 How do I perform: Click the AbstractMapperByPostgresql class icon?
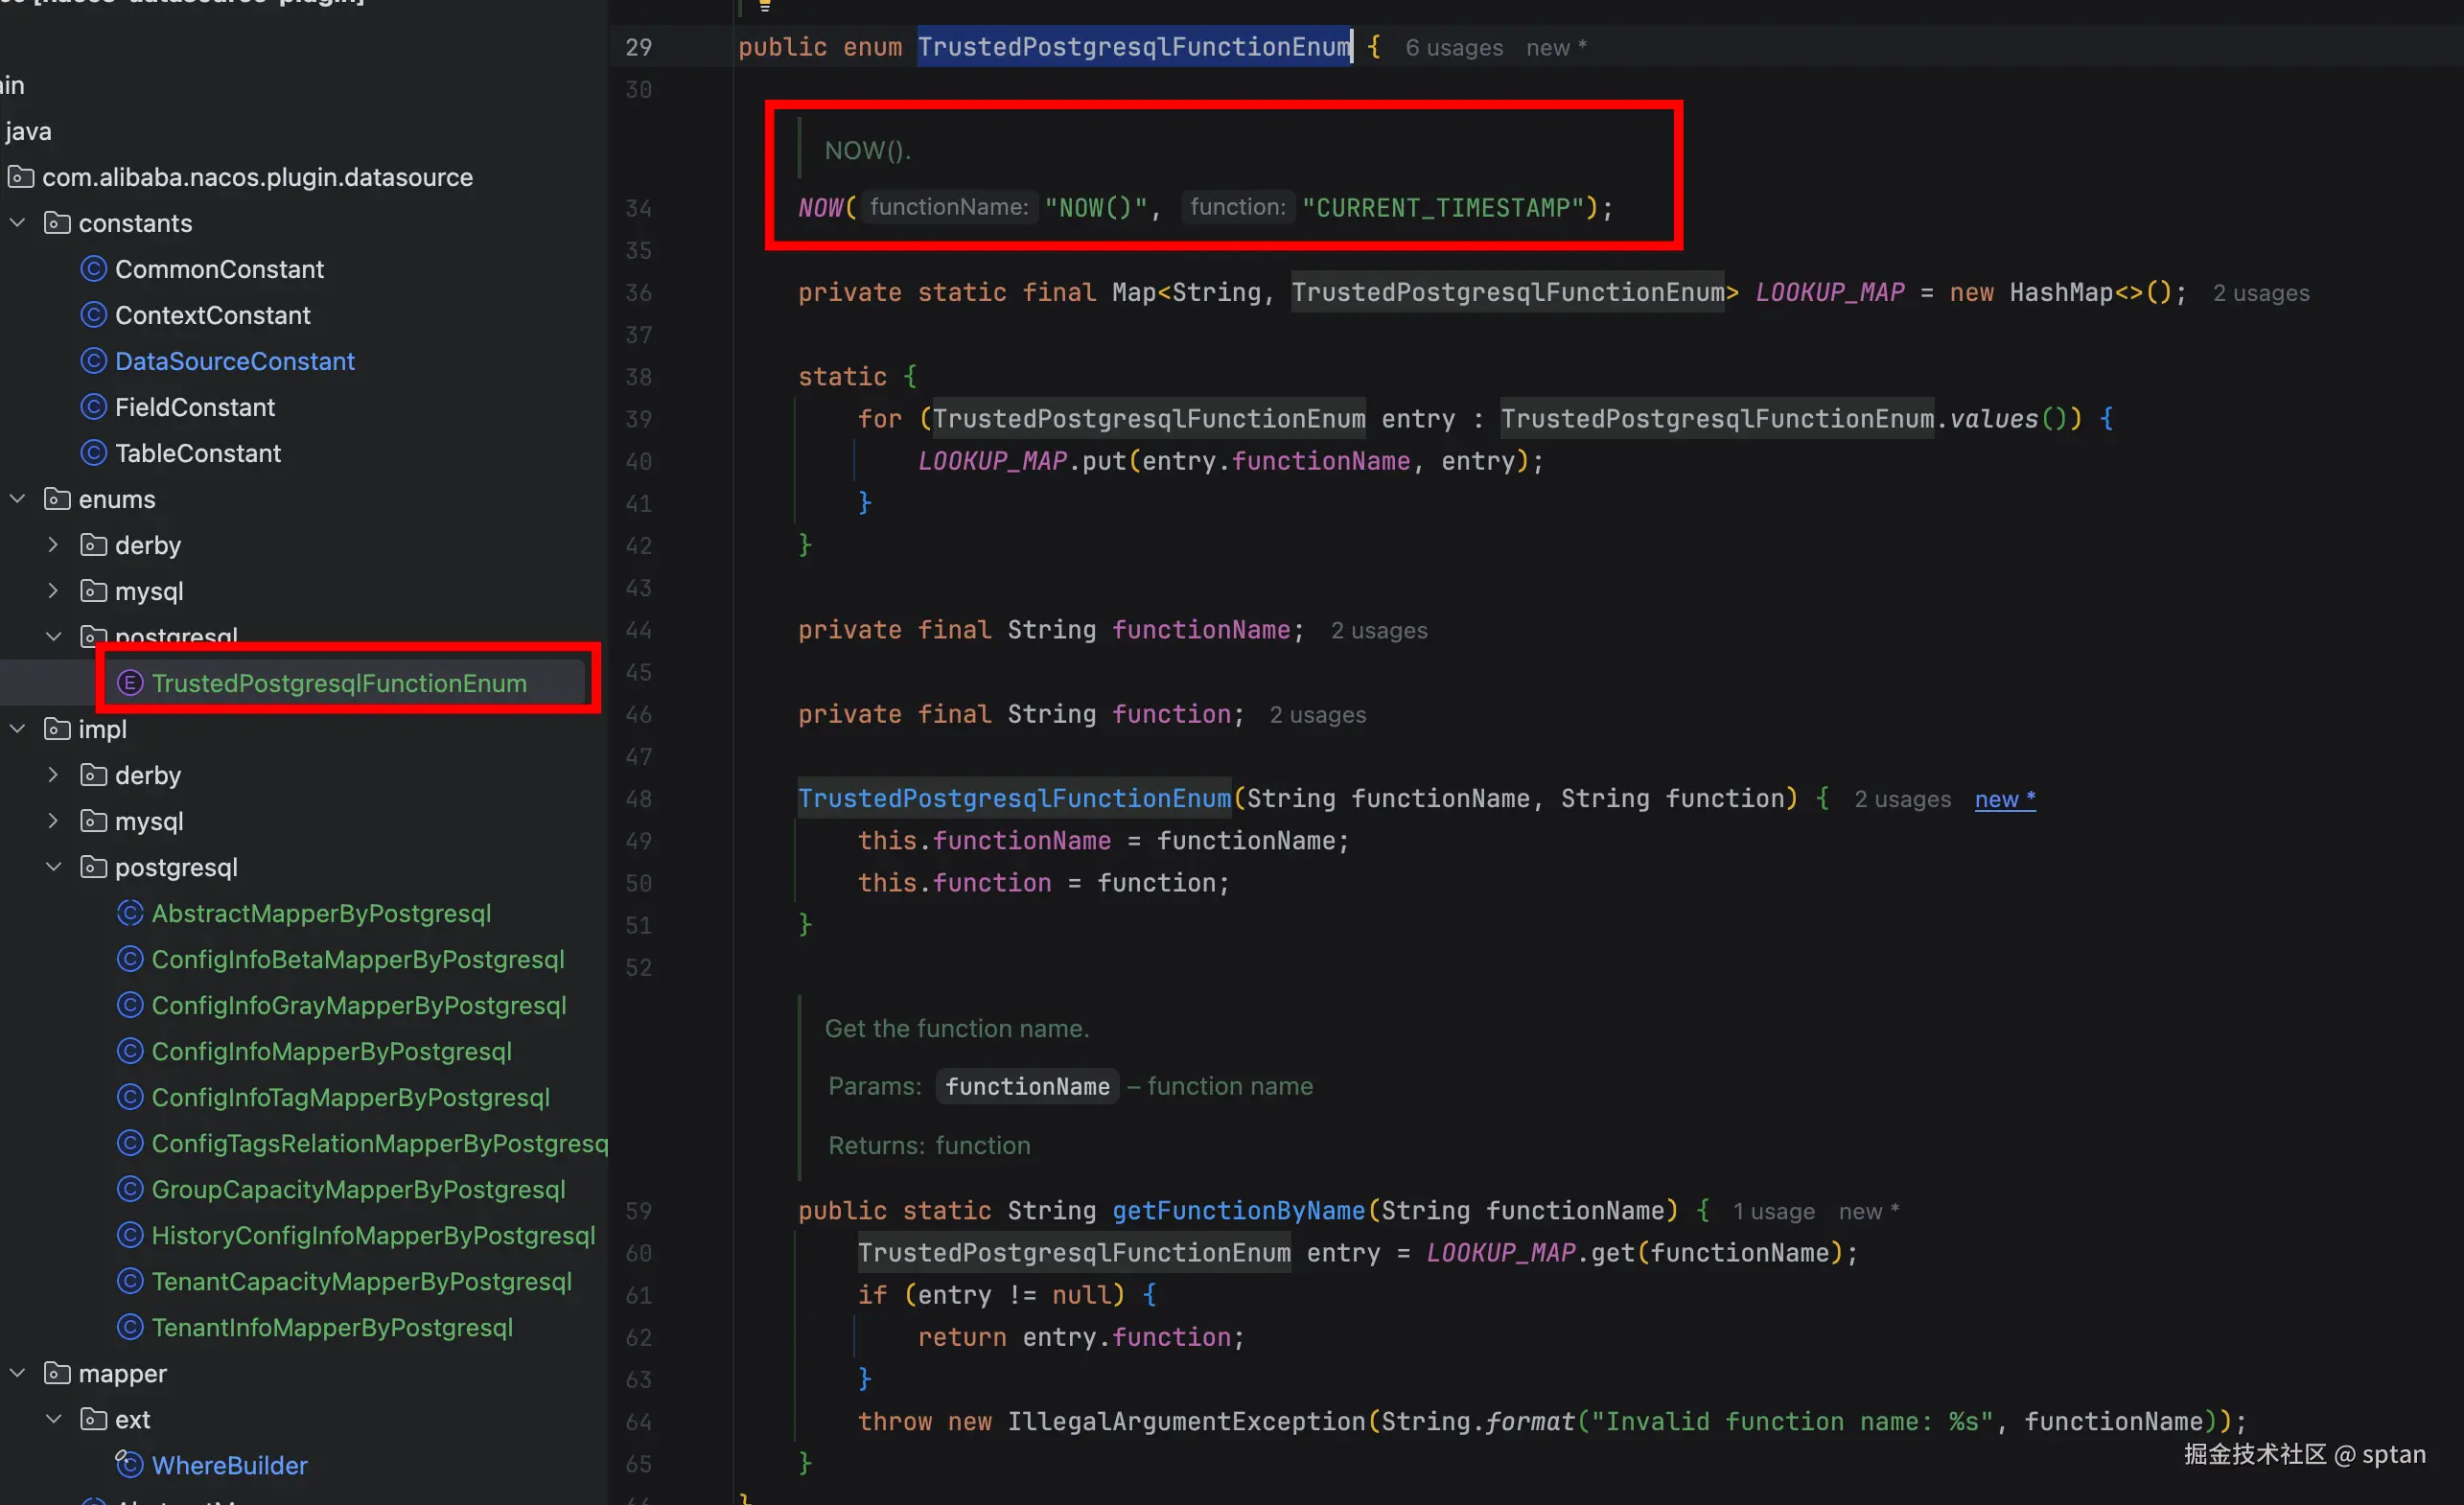(130, 913)
